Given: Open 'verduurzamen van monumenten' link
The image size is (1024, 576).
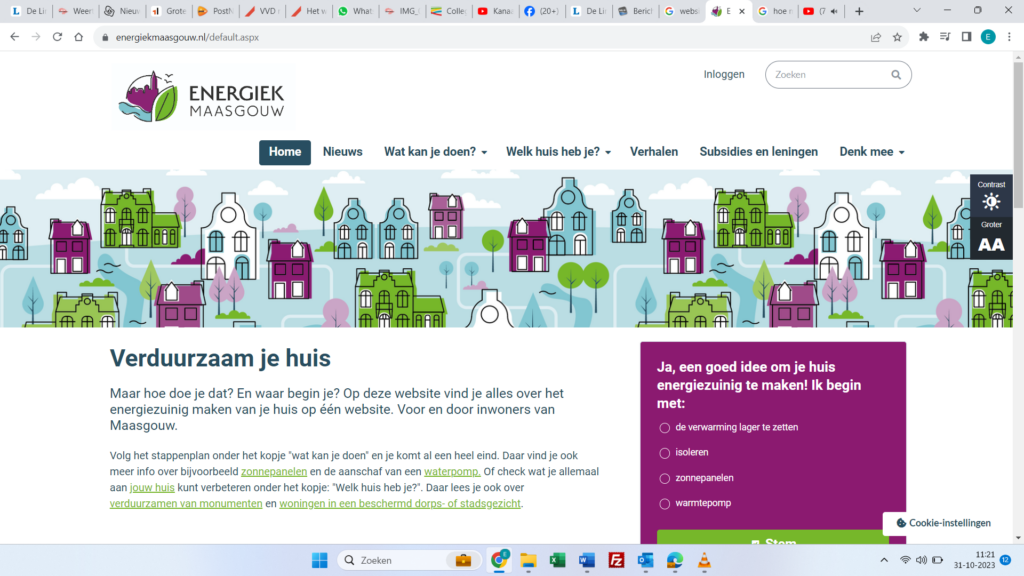Looking at the screenshot, I should 185,504.
